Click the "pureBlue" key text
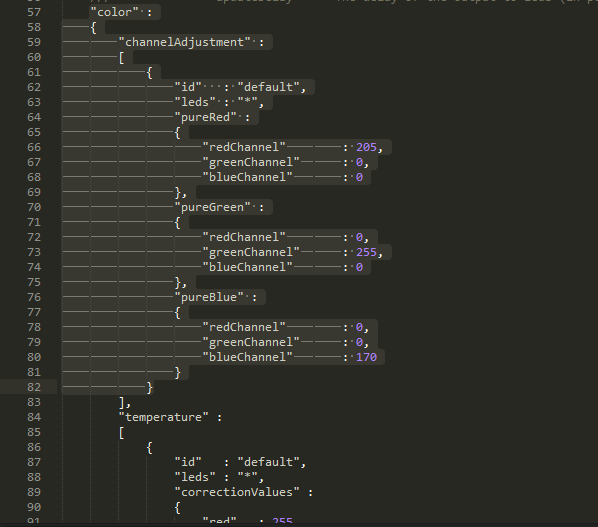The height and width of the screenshot is (527, 598). click(x=209, y=297)
